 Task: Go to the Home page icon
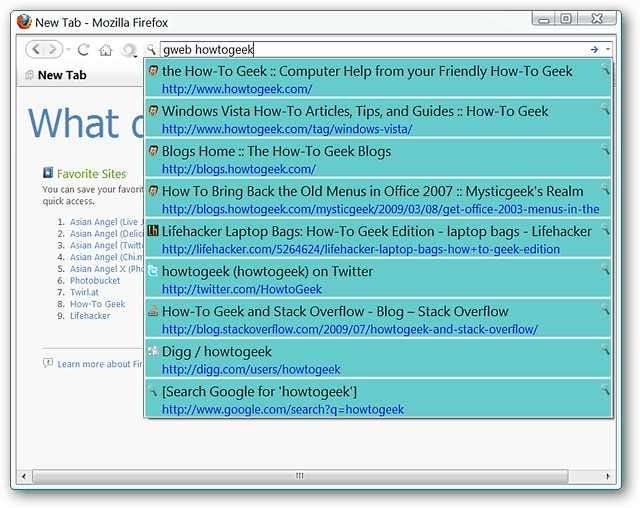pos(105,49)
